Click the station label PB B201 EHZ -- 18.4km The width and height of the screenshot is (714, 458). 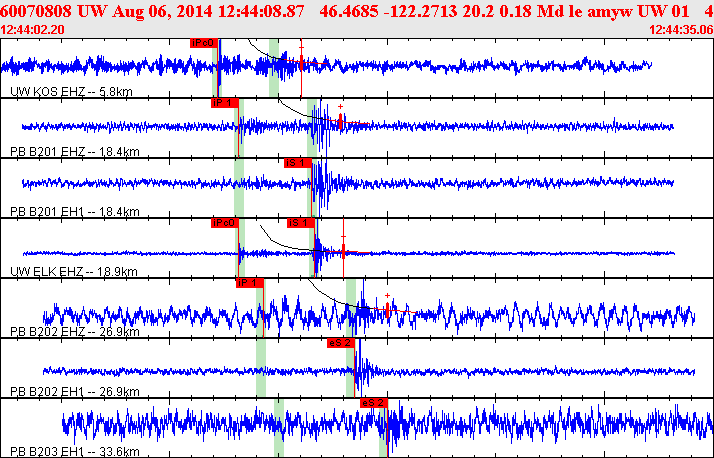(x=75, y=152)
